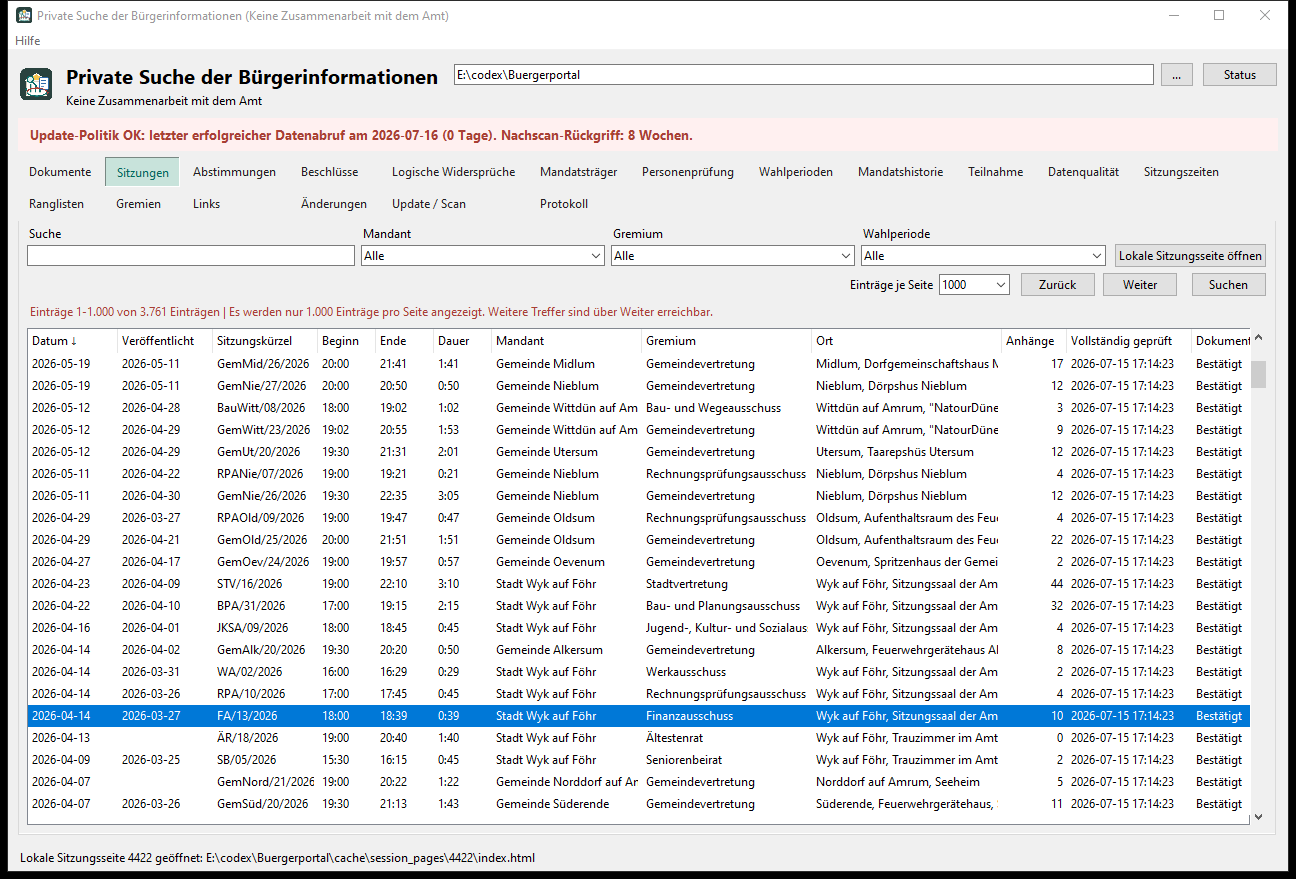Click the Suchen button
This screenshot has height=879, width=1296.
(x=1228, y=285)
